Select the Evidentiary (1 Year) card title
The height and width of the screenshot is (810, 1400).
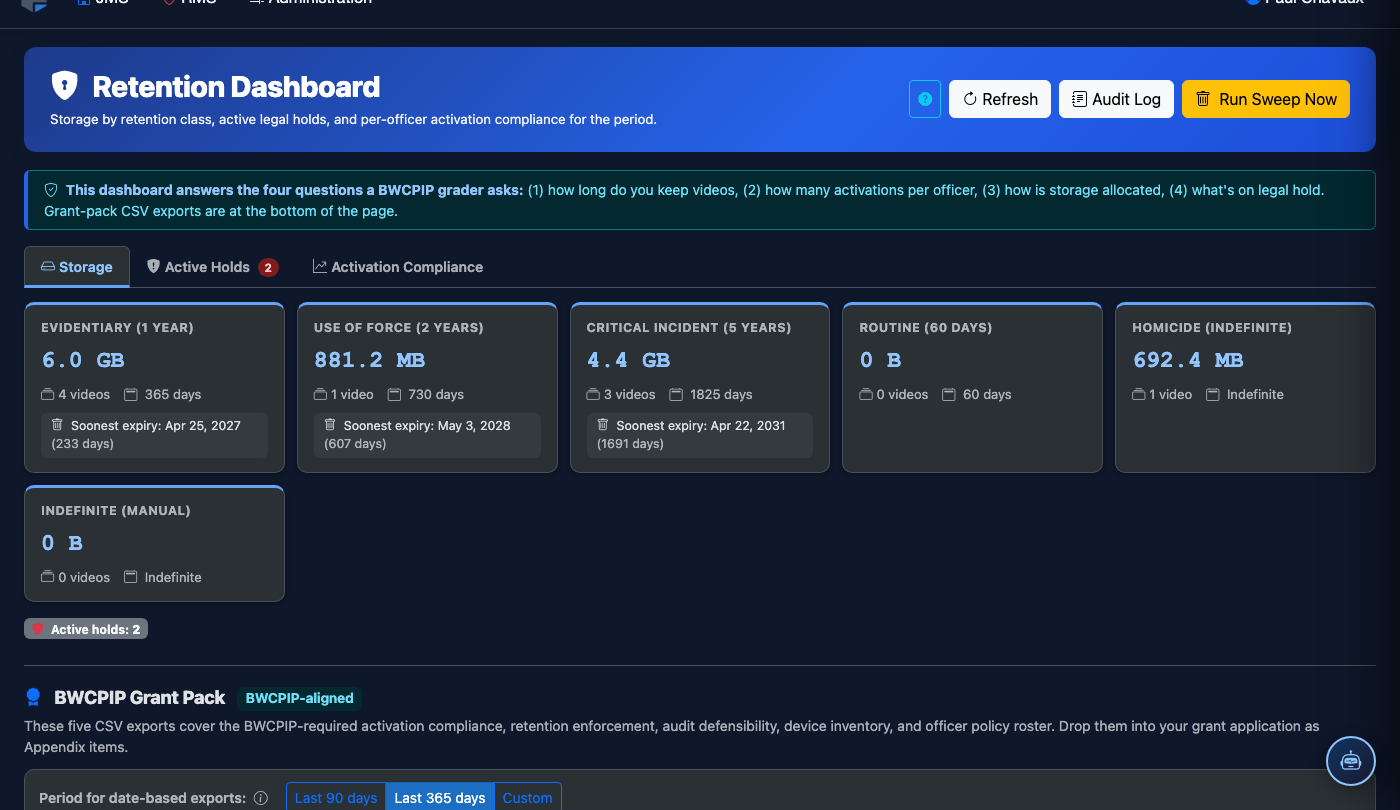pos(117,327)
